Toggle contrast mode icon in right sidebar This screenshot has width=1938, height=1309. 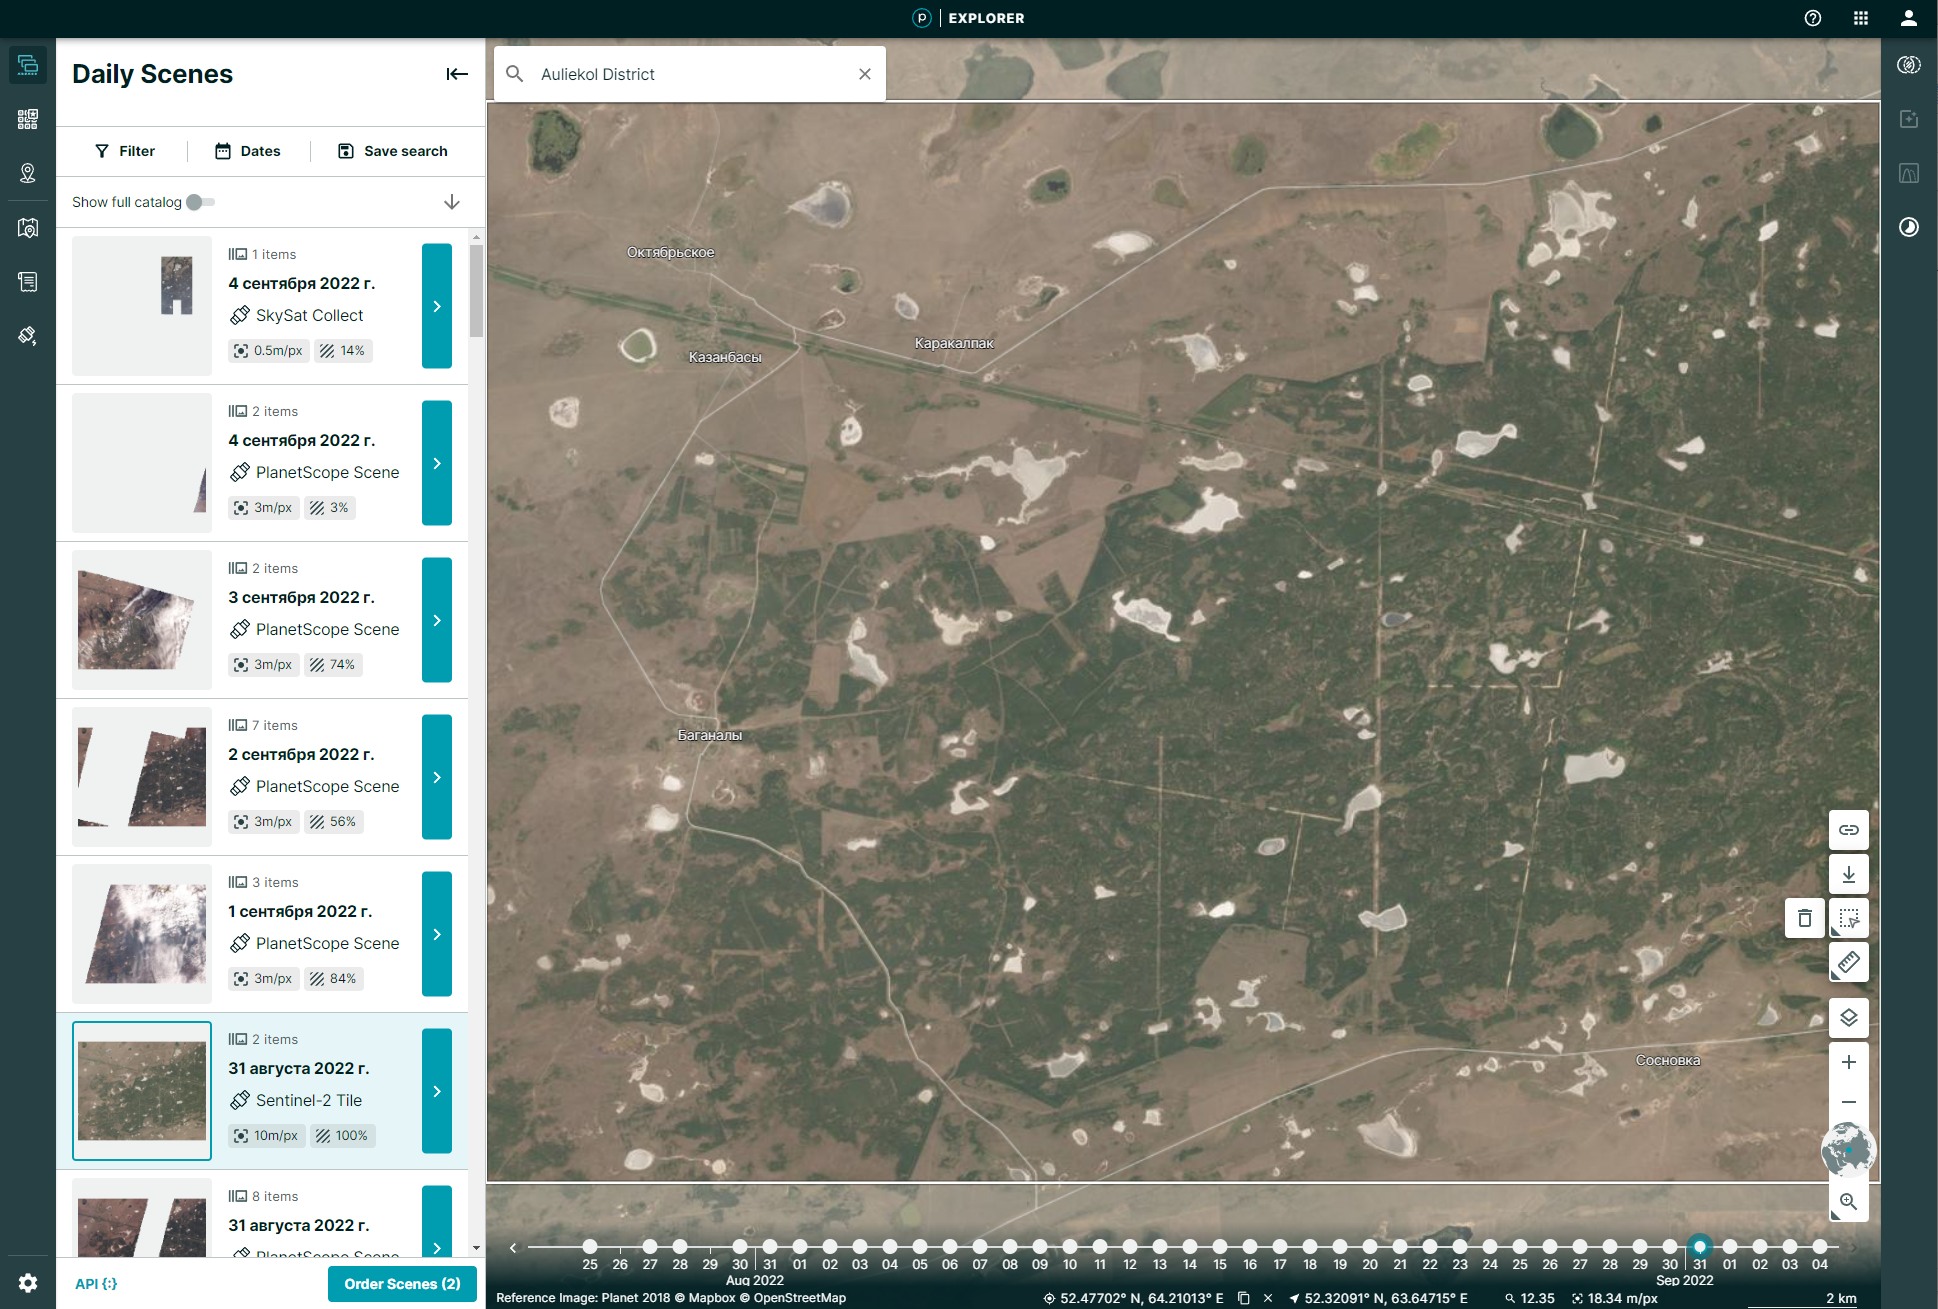point(1908,227)
